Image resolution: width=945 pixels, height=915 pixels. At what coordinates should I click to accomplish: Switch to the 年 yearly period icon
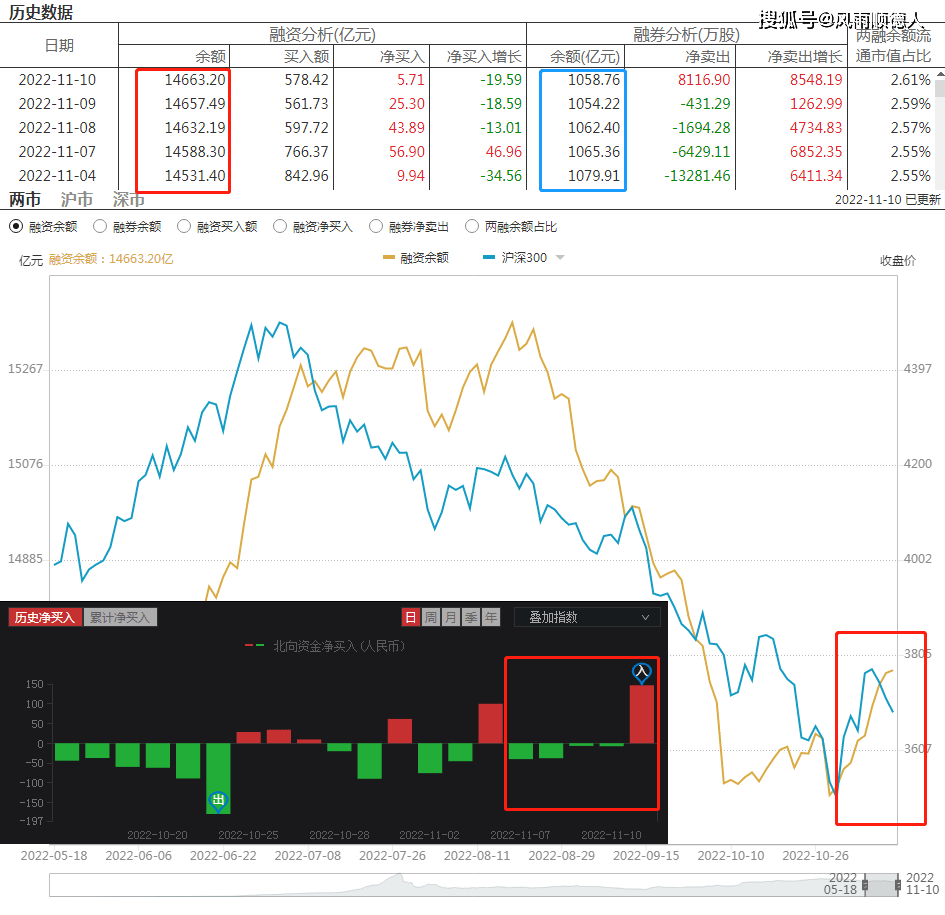pos(490,617)
